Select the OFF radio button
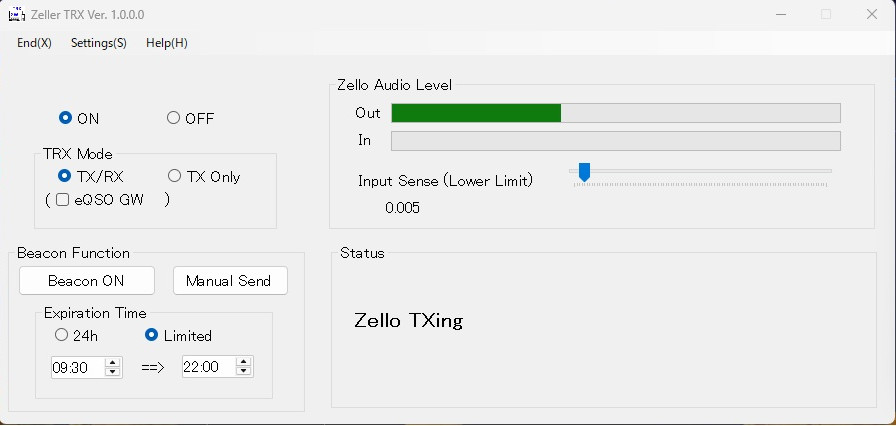 [x=174, y=118]
